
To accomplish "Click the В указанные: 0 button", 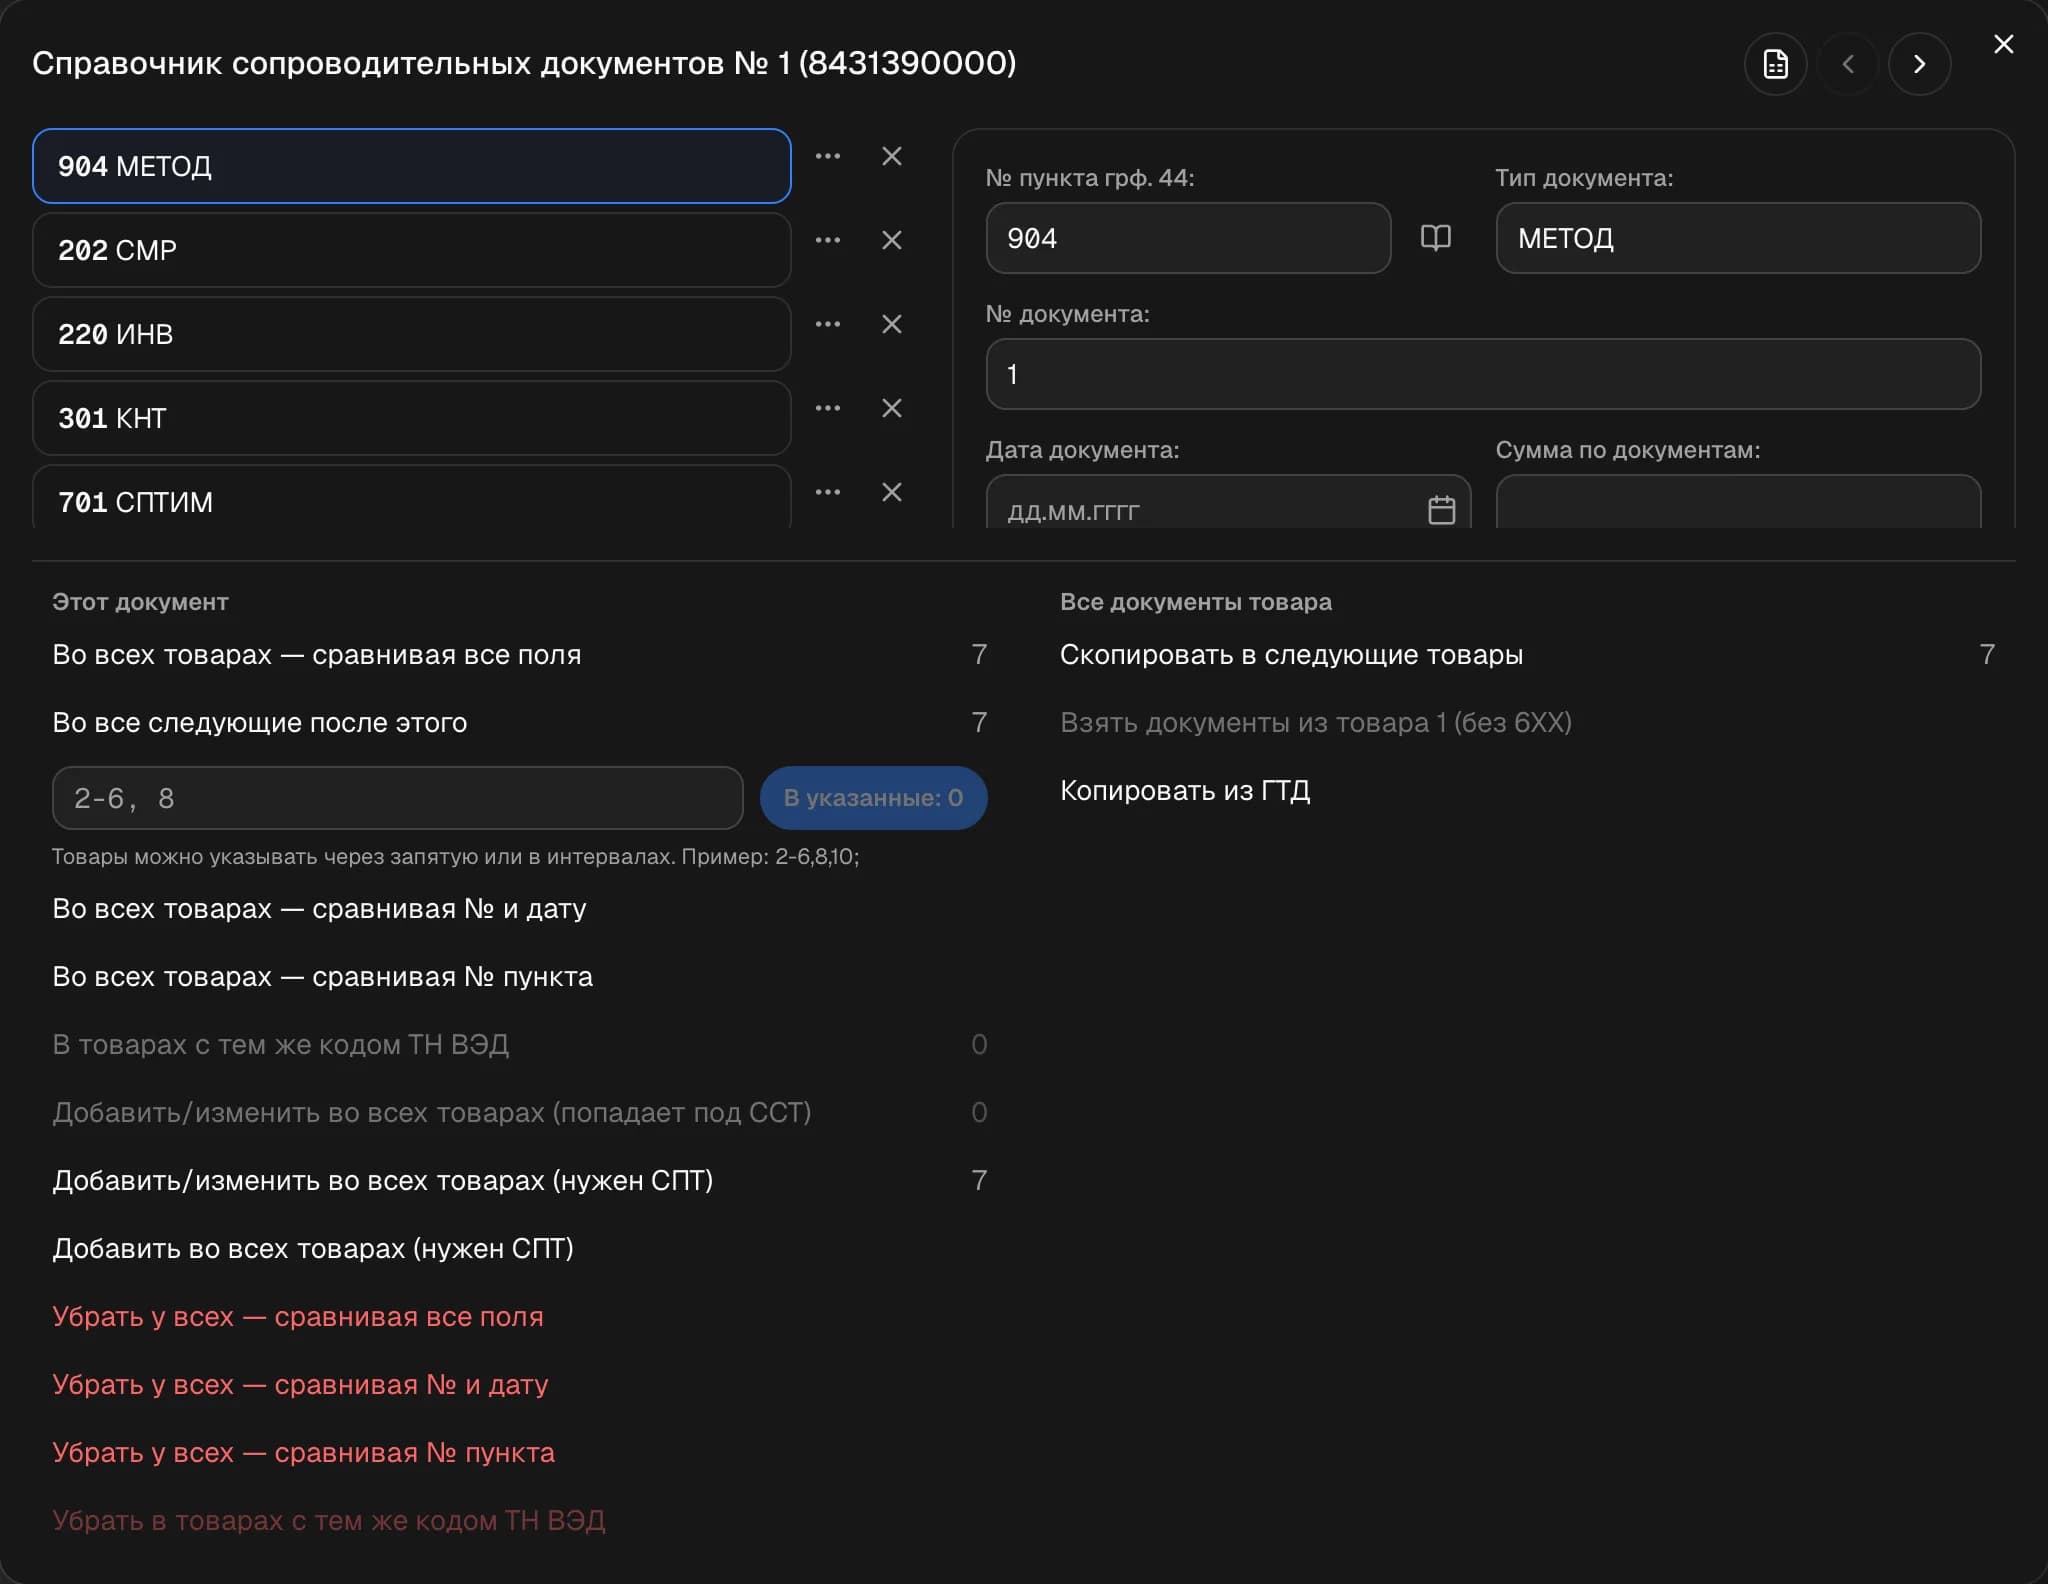I will 874,798.
